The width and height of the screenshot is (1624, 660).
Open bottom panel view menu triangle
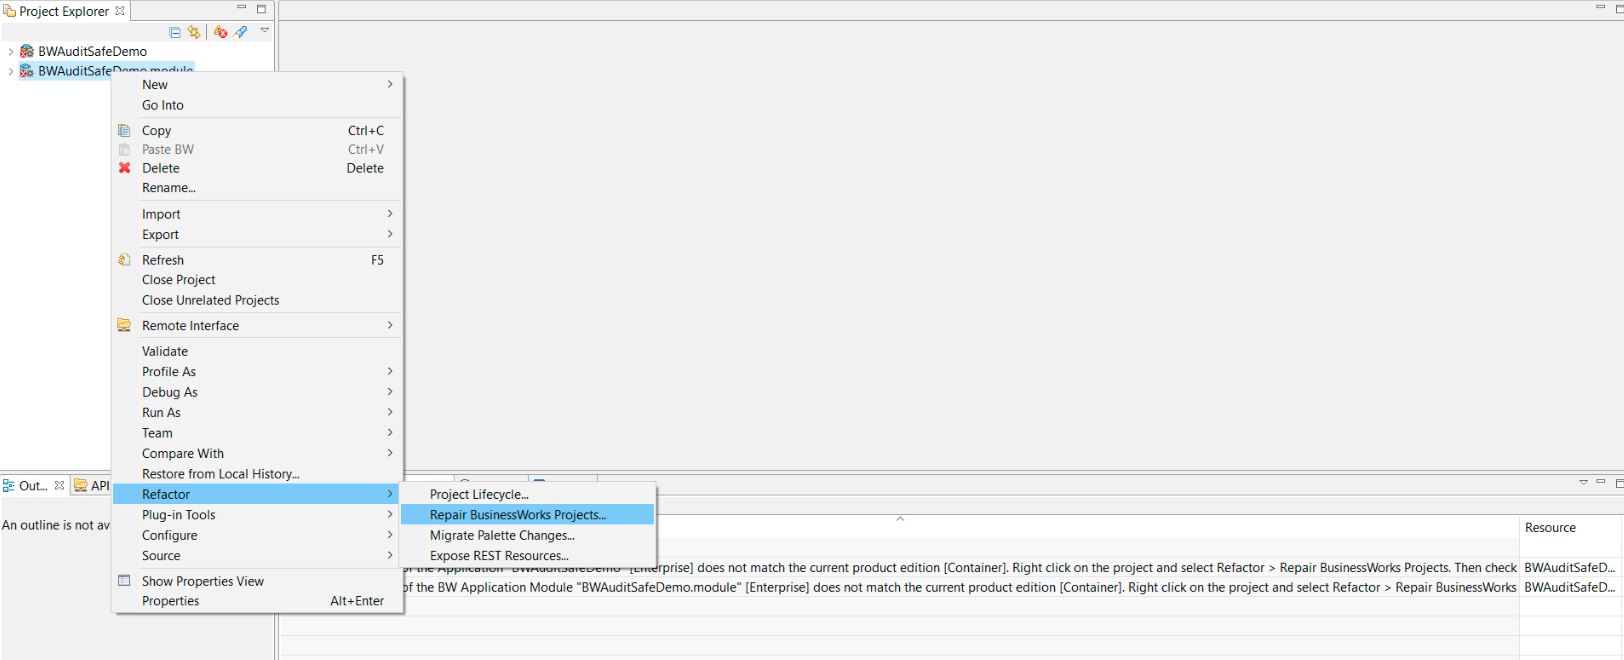[1583, 482]
